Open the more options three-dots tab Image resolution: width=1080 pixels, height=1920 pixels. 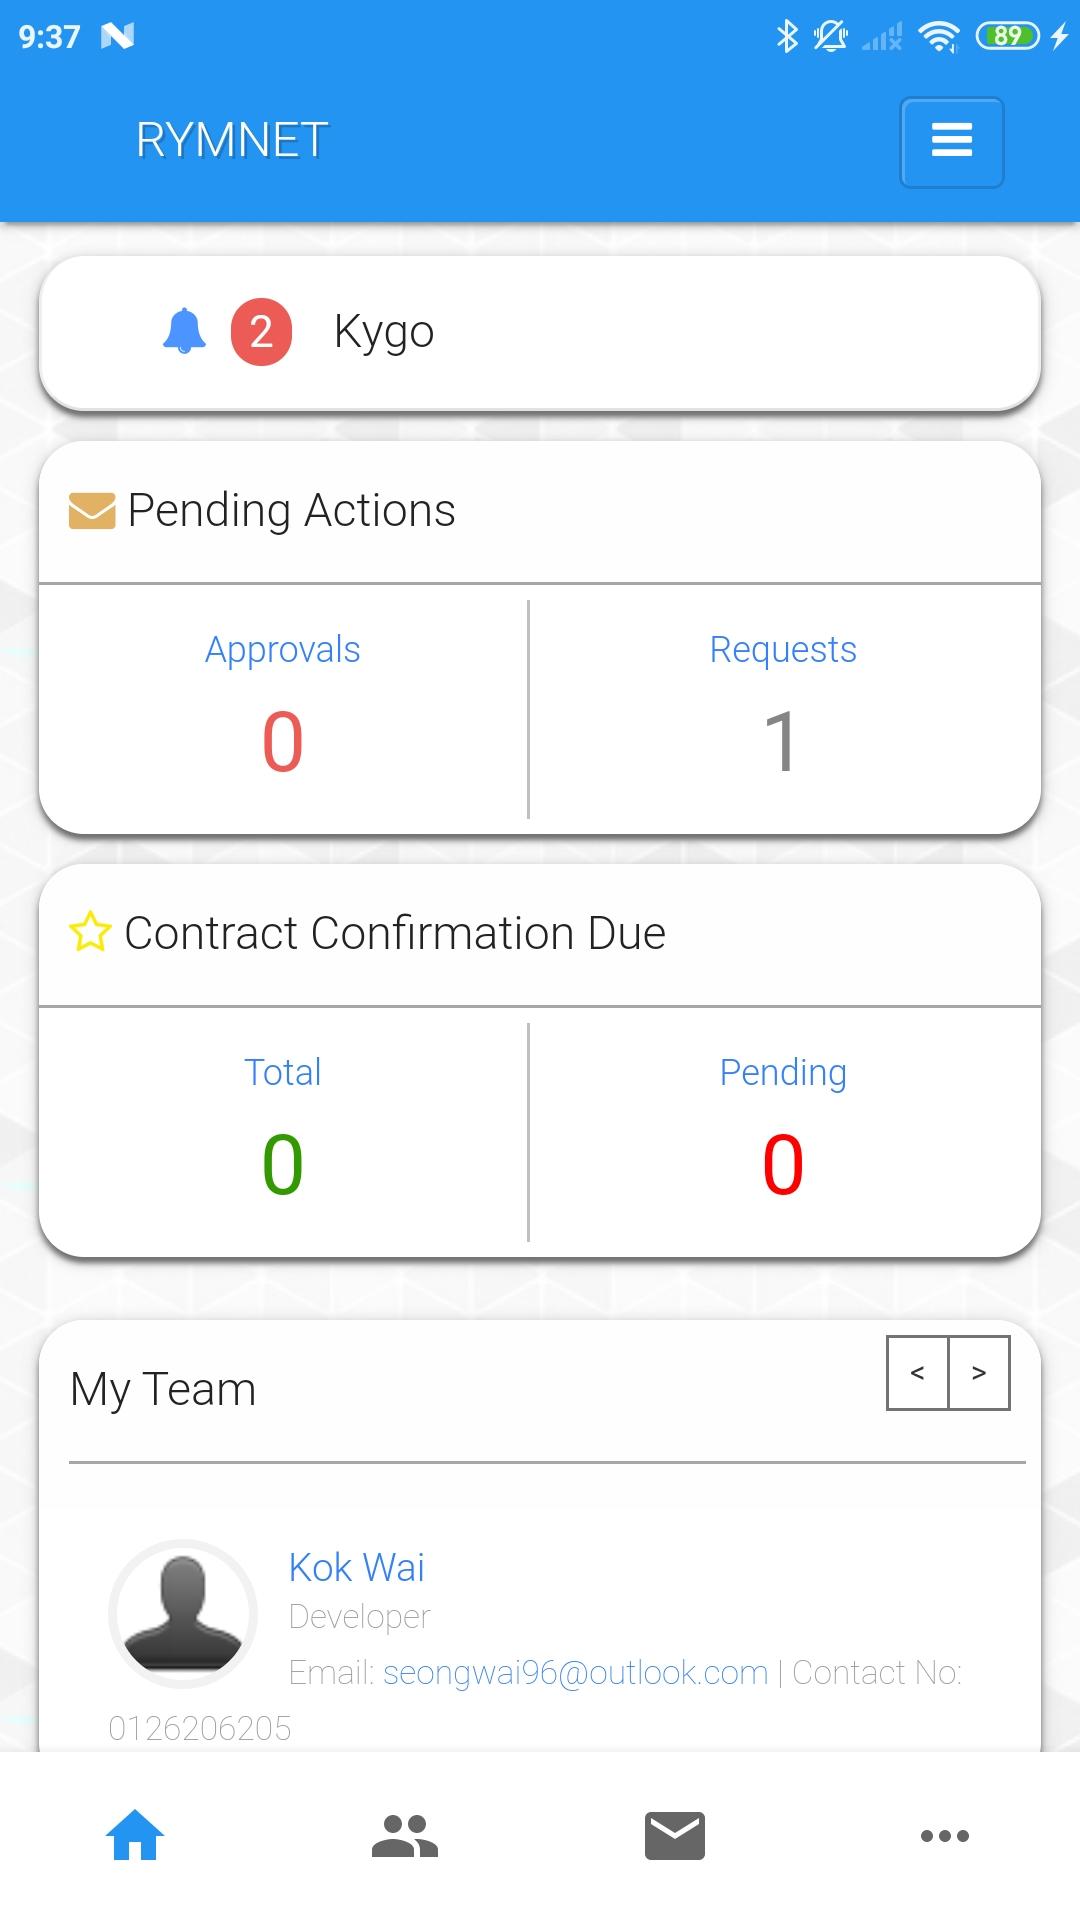click(945, 1835)
